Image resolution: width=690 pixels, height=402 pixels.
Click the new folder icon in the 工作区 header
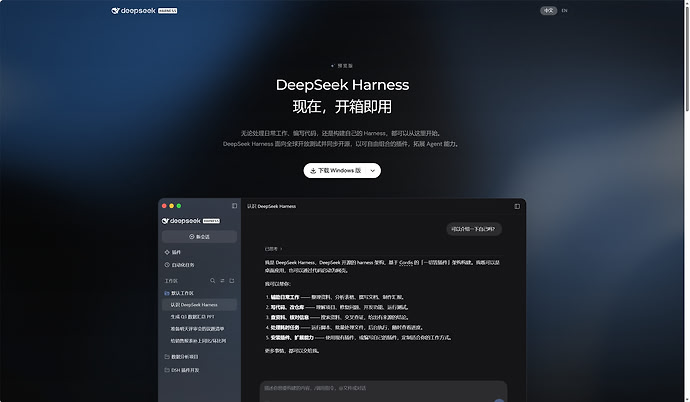[232, 281]
